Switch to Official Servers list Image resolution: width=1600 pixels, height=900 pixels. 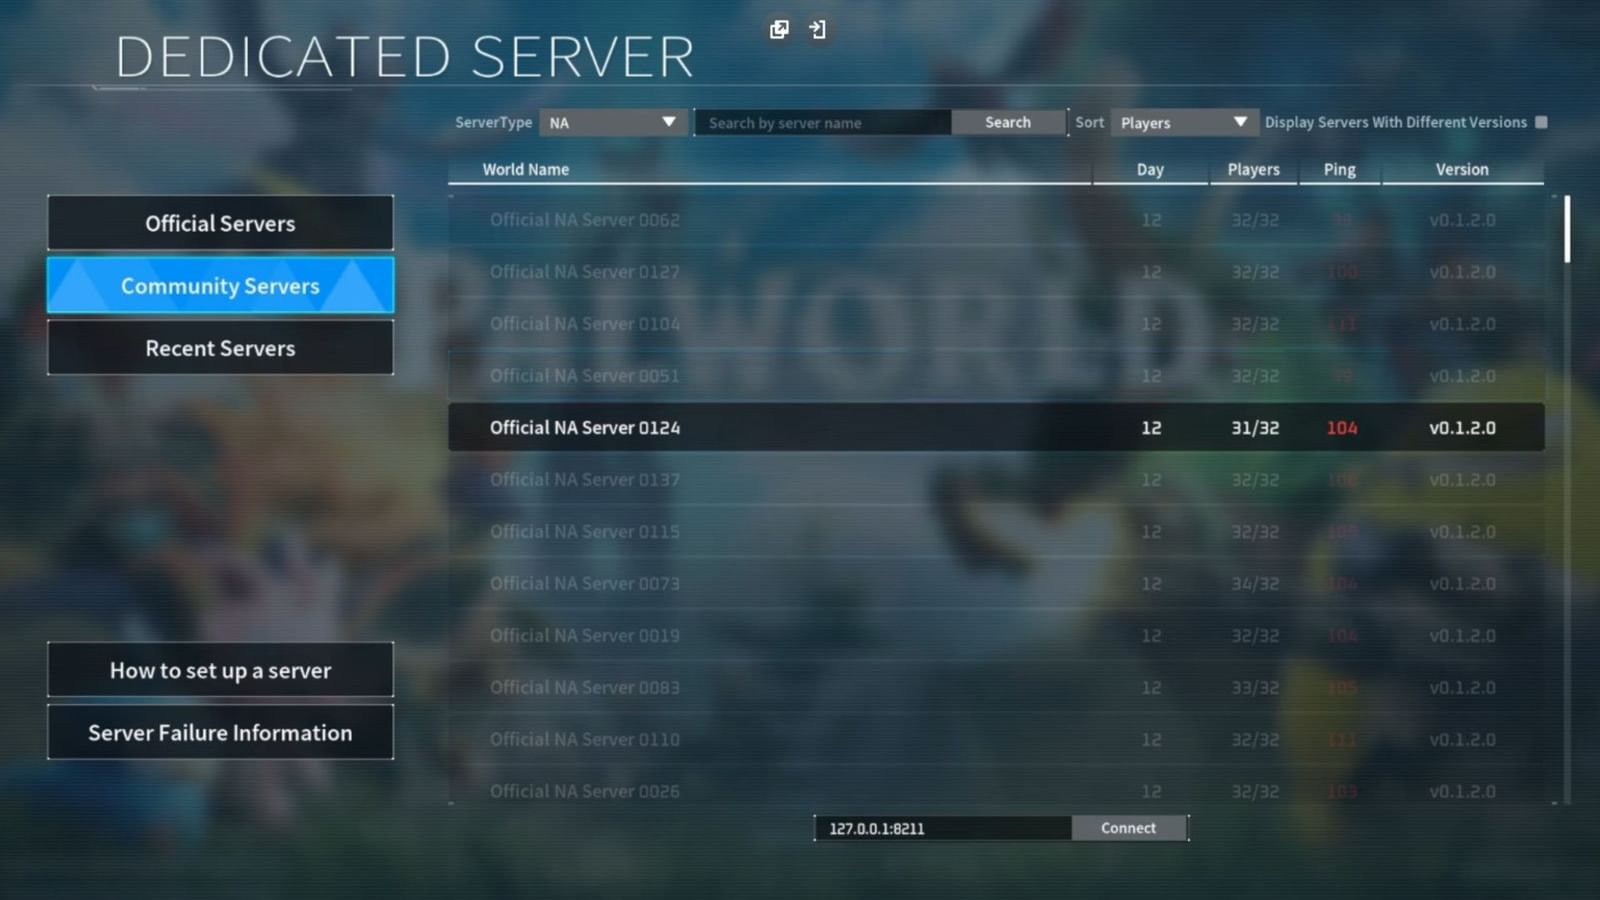[x=220, y=223]
